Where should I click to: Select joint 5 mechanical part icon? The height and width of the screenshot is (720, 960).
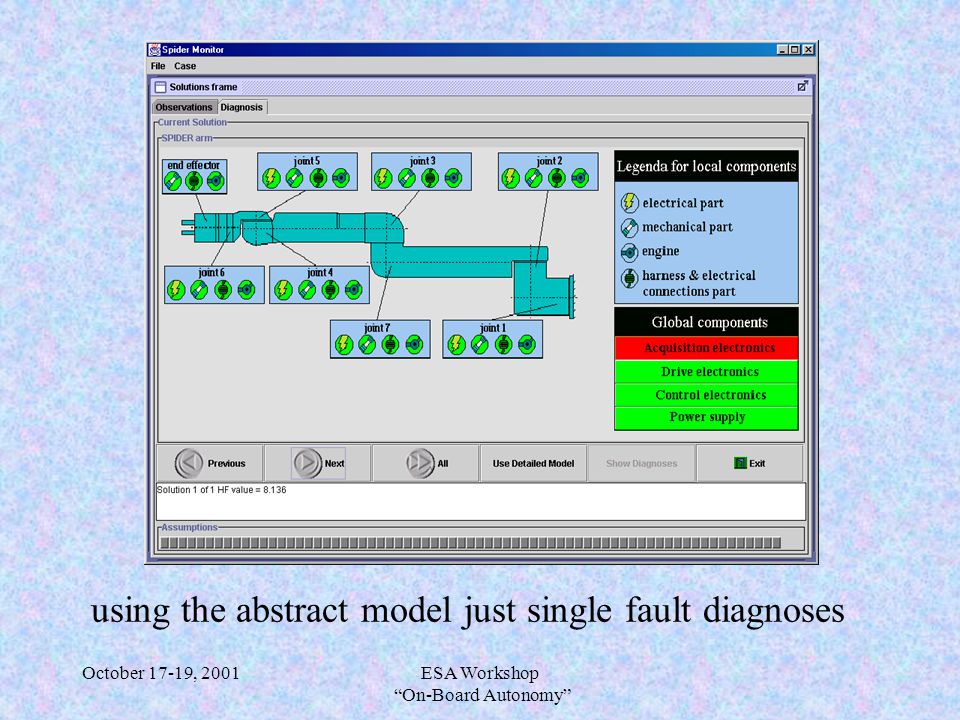coord(294,178)
